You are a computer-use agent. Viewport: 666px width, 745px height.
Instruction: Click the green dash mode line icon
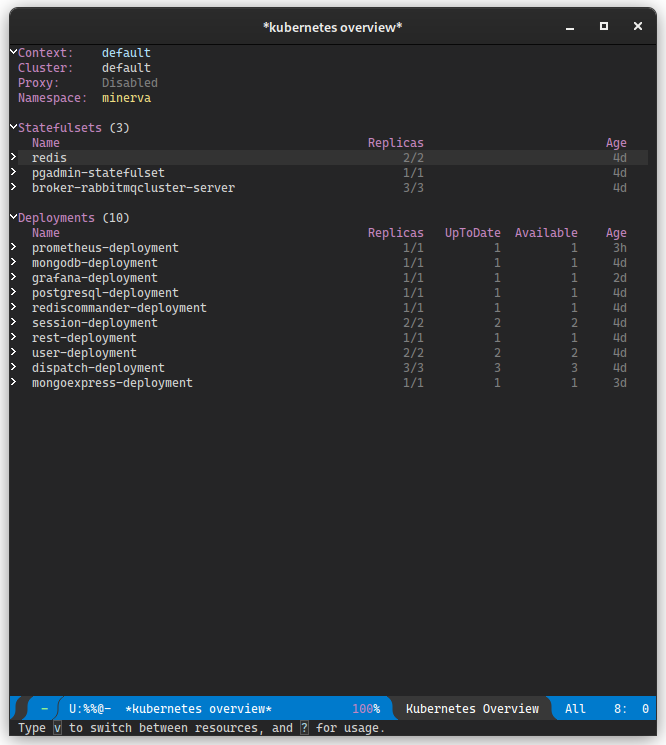click(45, 709)
